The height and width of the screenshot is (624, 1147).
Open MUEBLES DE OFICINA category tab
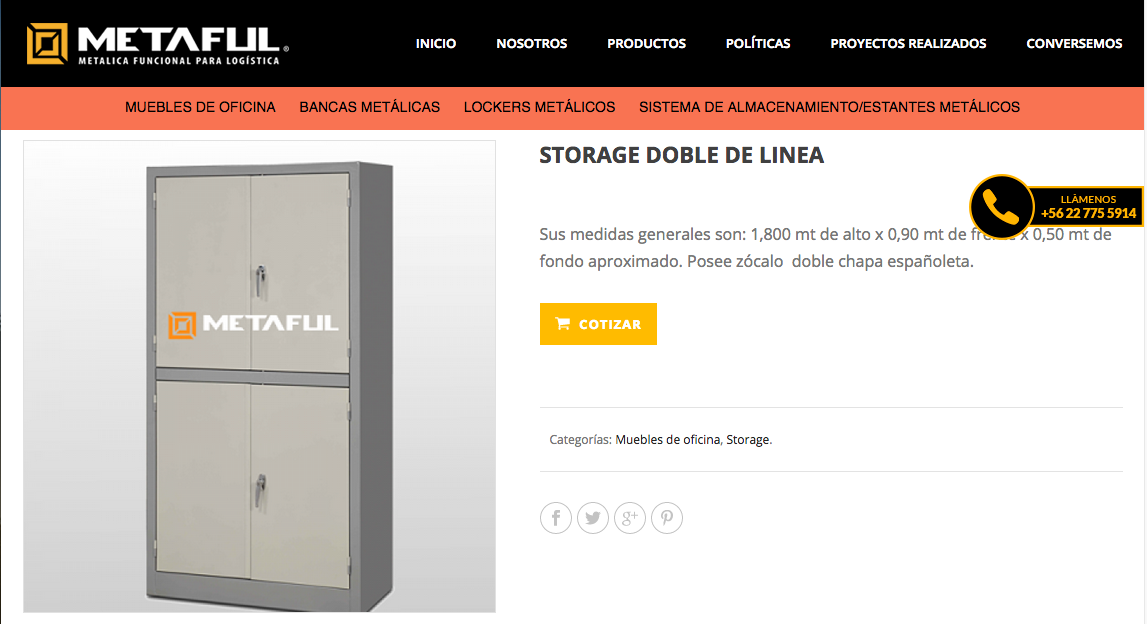pyautogui.click(x=200, y=108)
